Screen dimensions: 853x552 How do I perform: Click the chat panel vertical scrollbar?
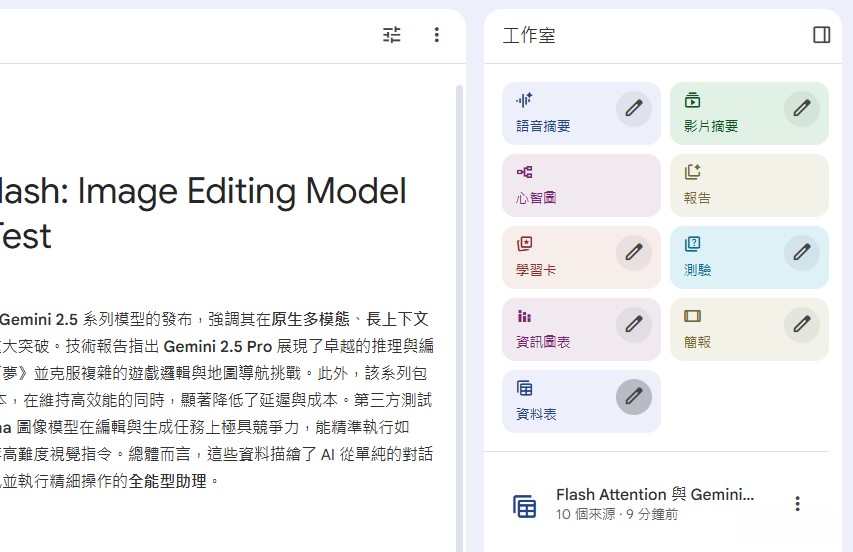[459, 300]
